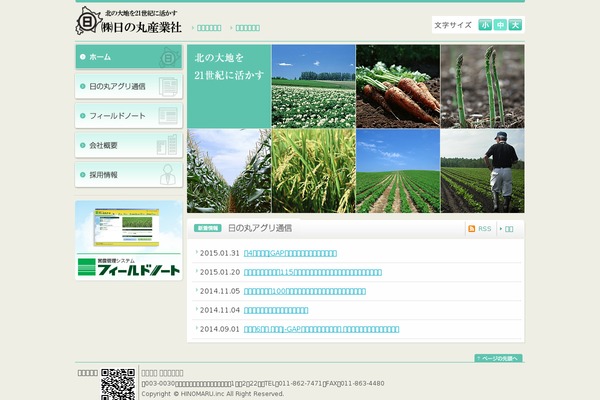Screen dimensions: 600x400
Task: Open フィールドノート sidebar menu item
Action: [129, 116]
